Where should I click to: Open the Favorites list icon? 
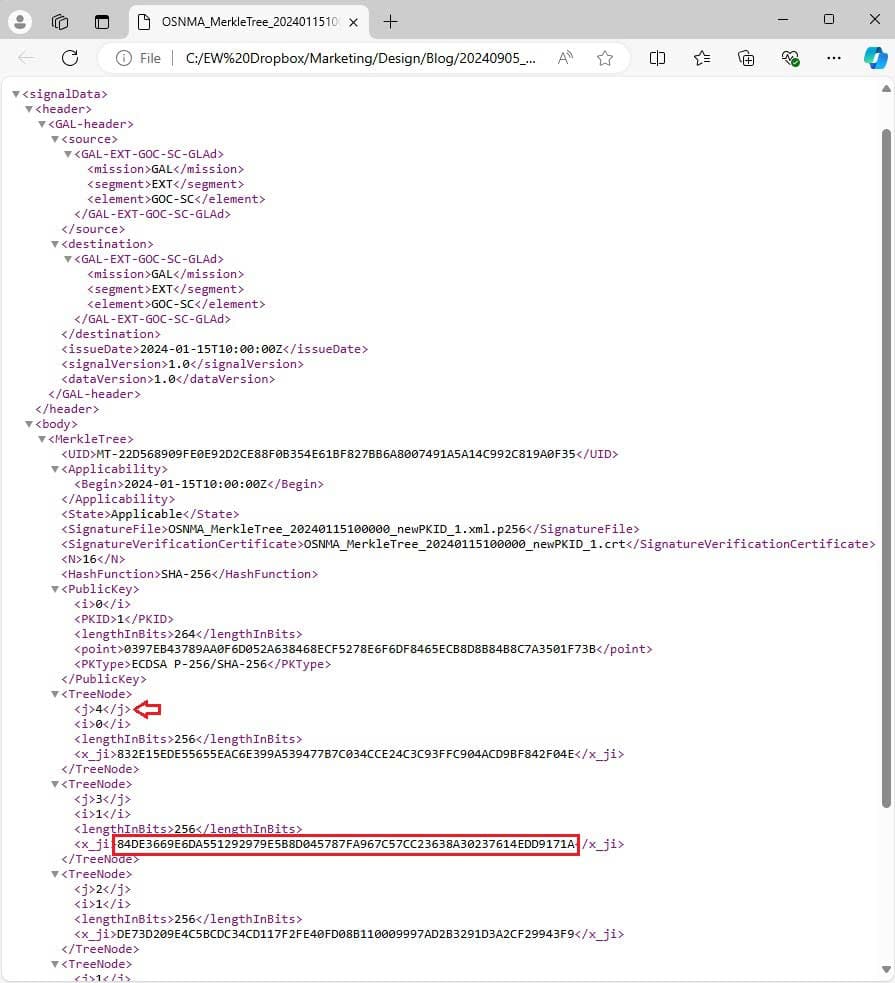coord(702,58)
